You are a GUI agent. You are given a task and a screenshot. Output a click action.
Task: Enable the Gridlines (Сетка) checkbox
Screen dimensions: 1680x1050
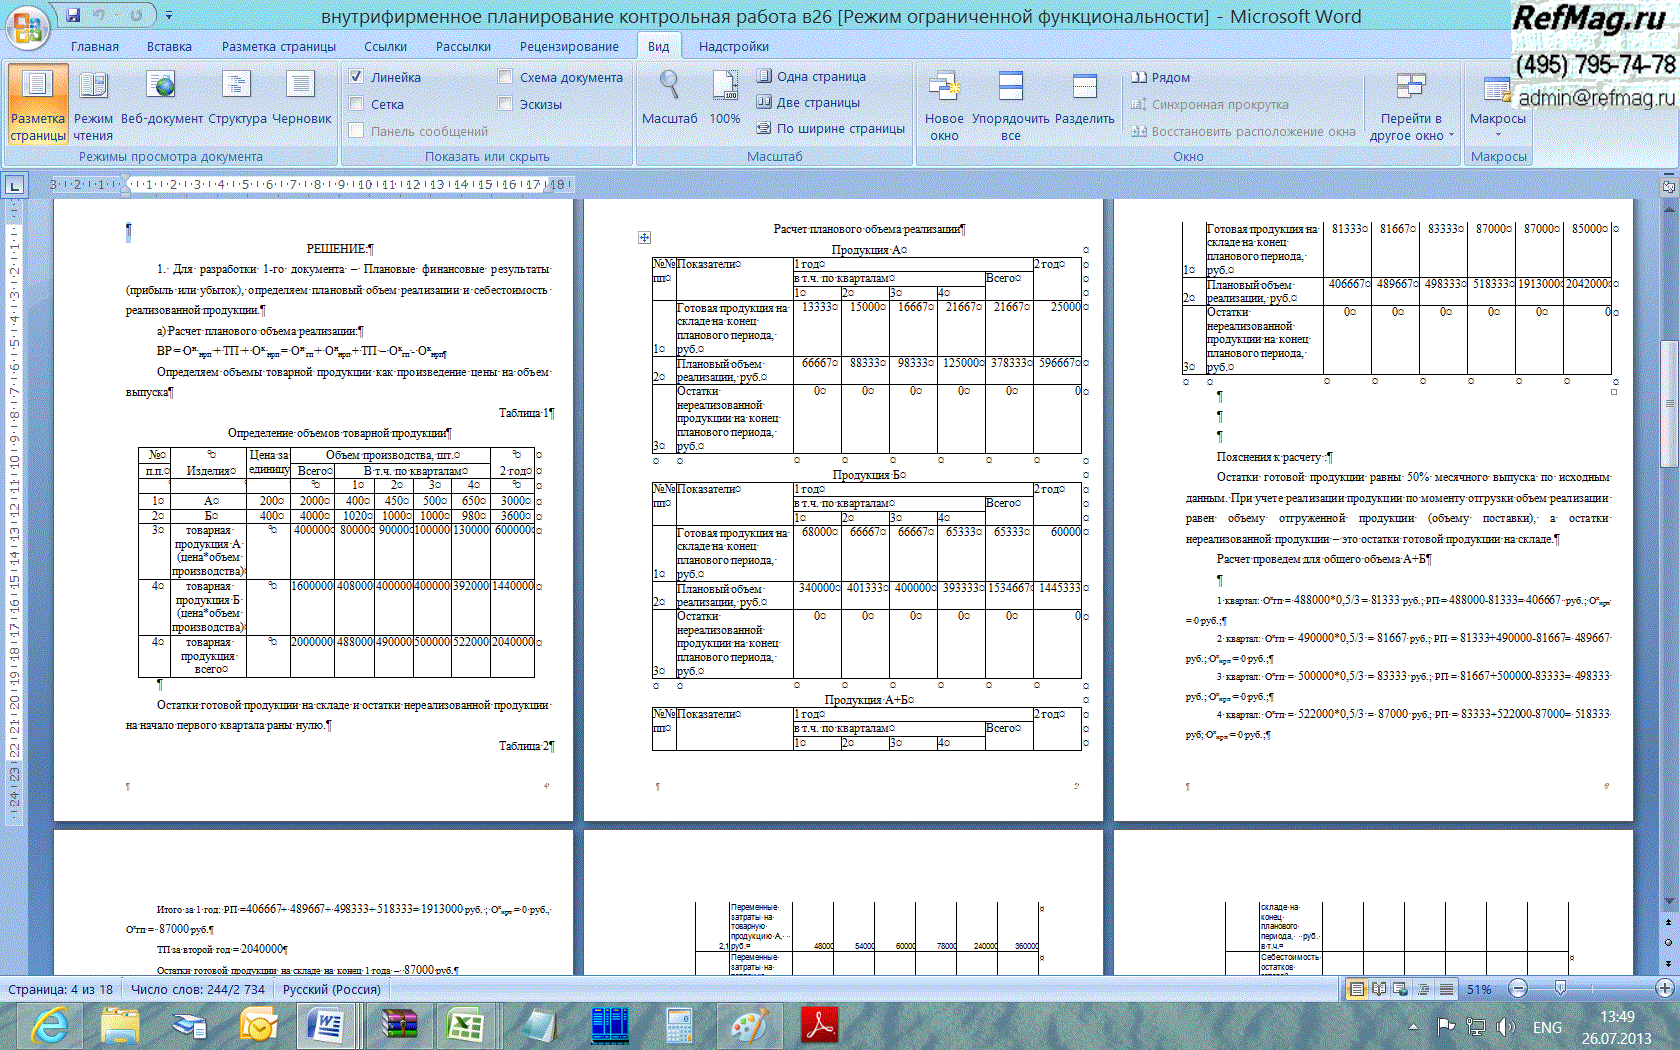tap(356, 104)
